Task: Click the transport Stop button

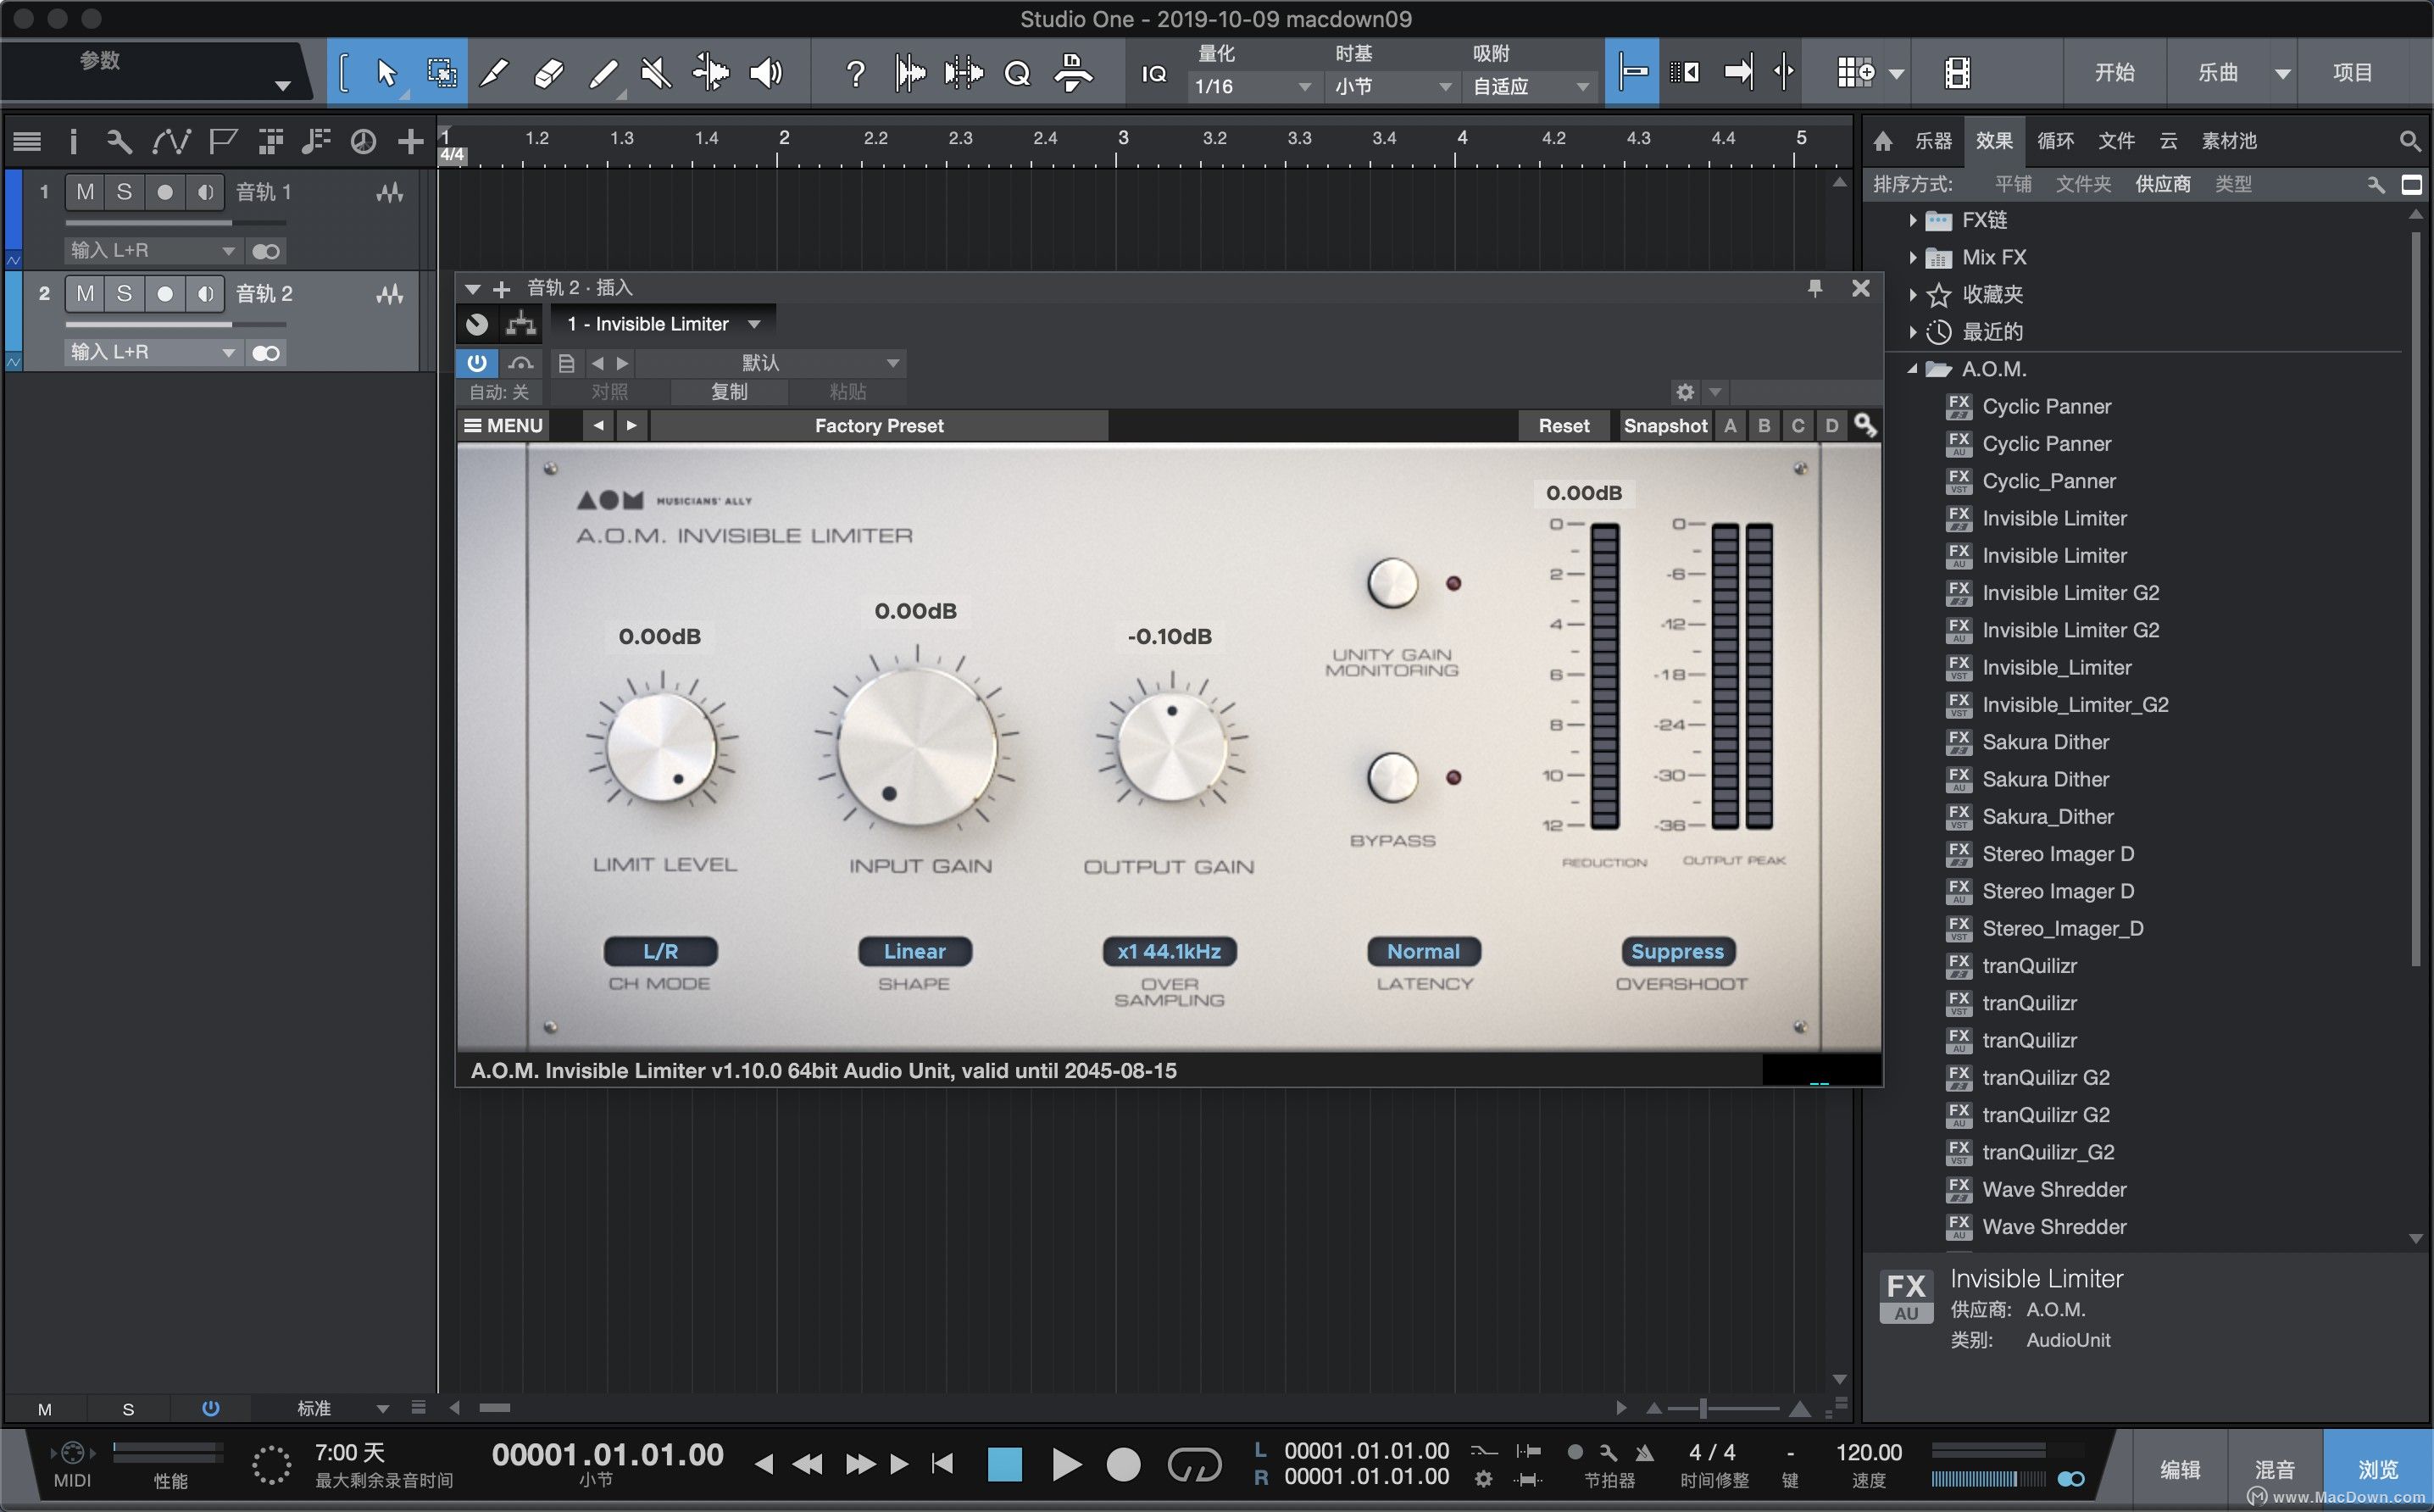Action: 1005,1465
